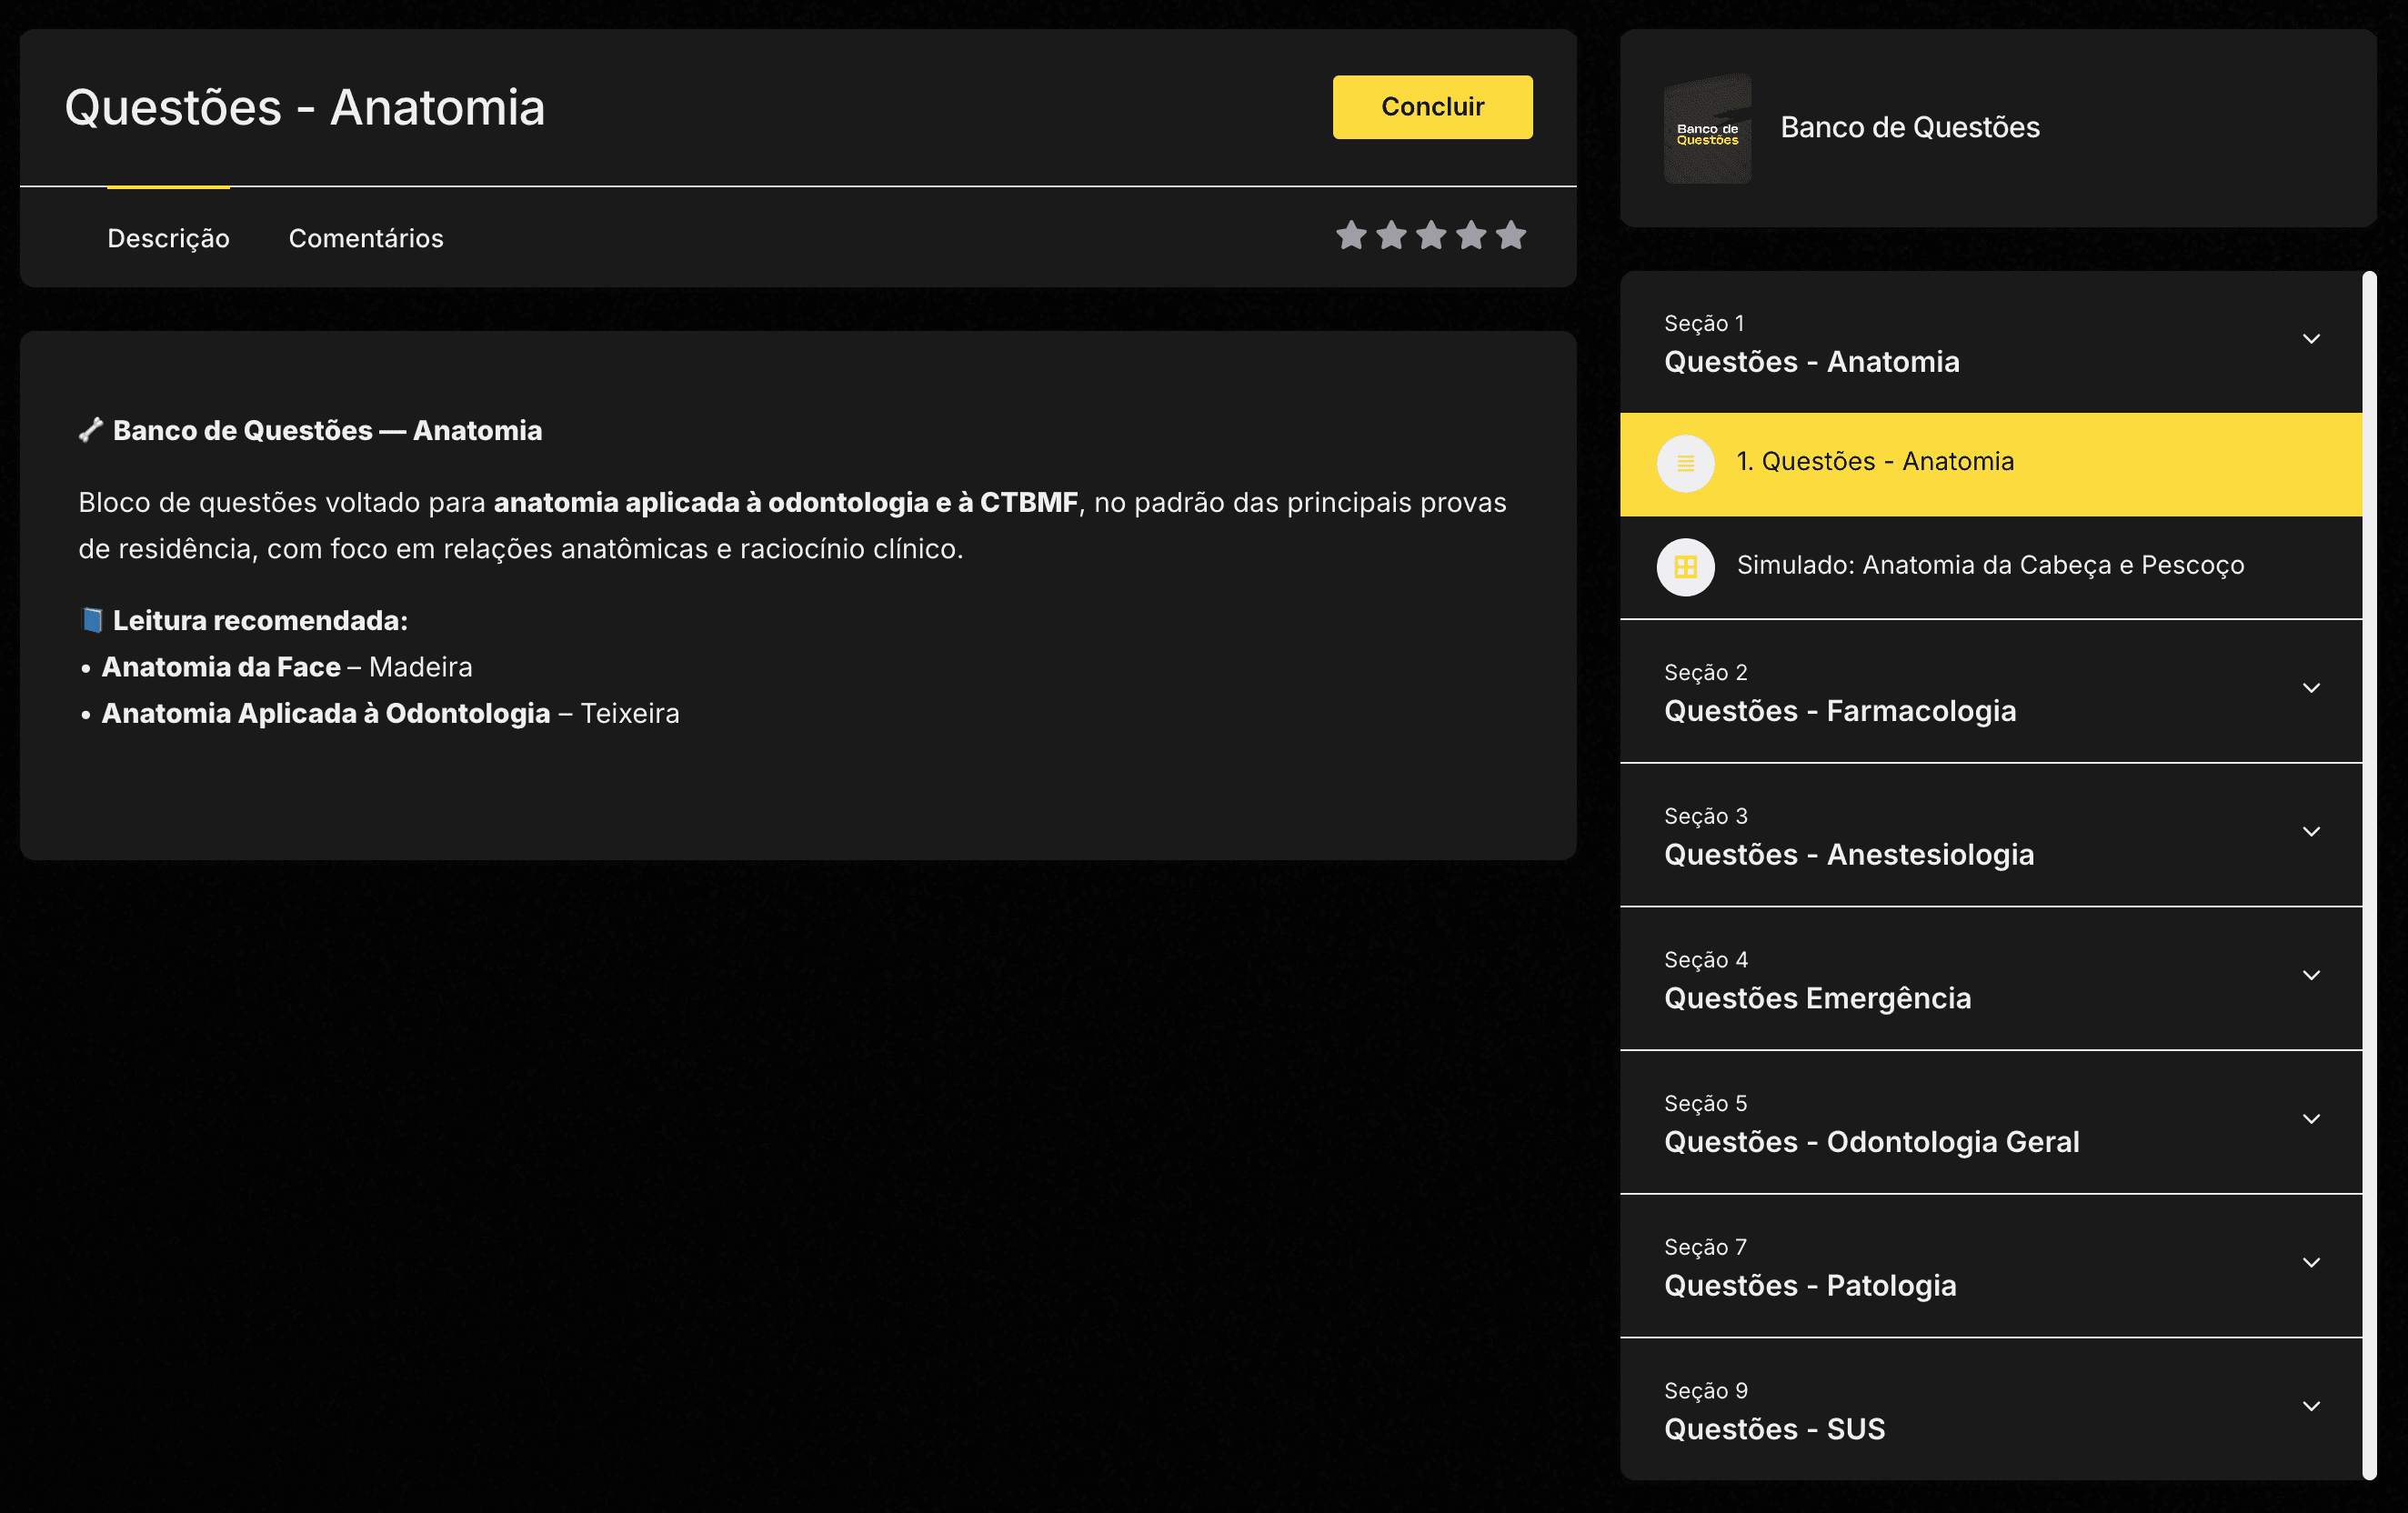Mark lesson two stars using the second star
2408x1513 pixels.
1392,236
